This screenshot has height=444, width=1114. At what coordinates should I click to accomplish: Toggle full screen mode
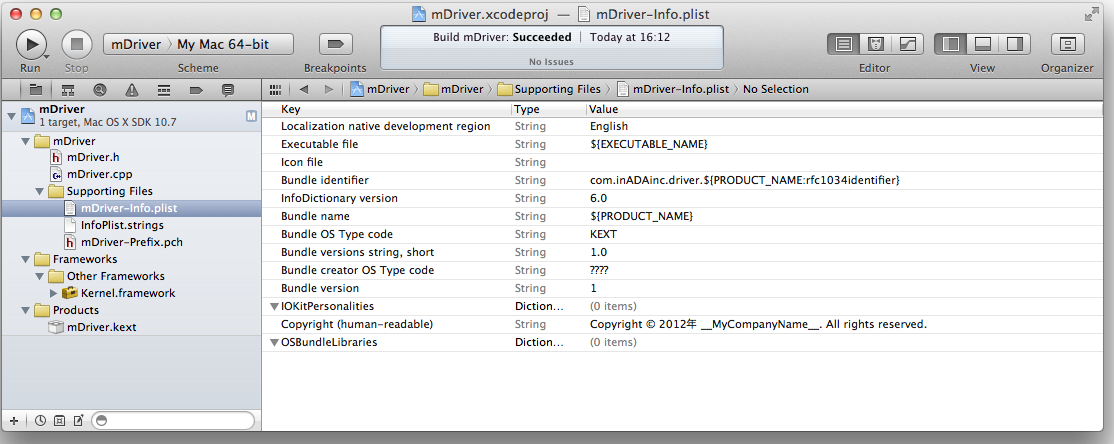1091,14
